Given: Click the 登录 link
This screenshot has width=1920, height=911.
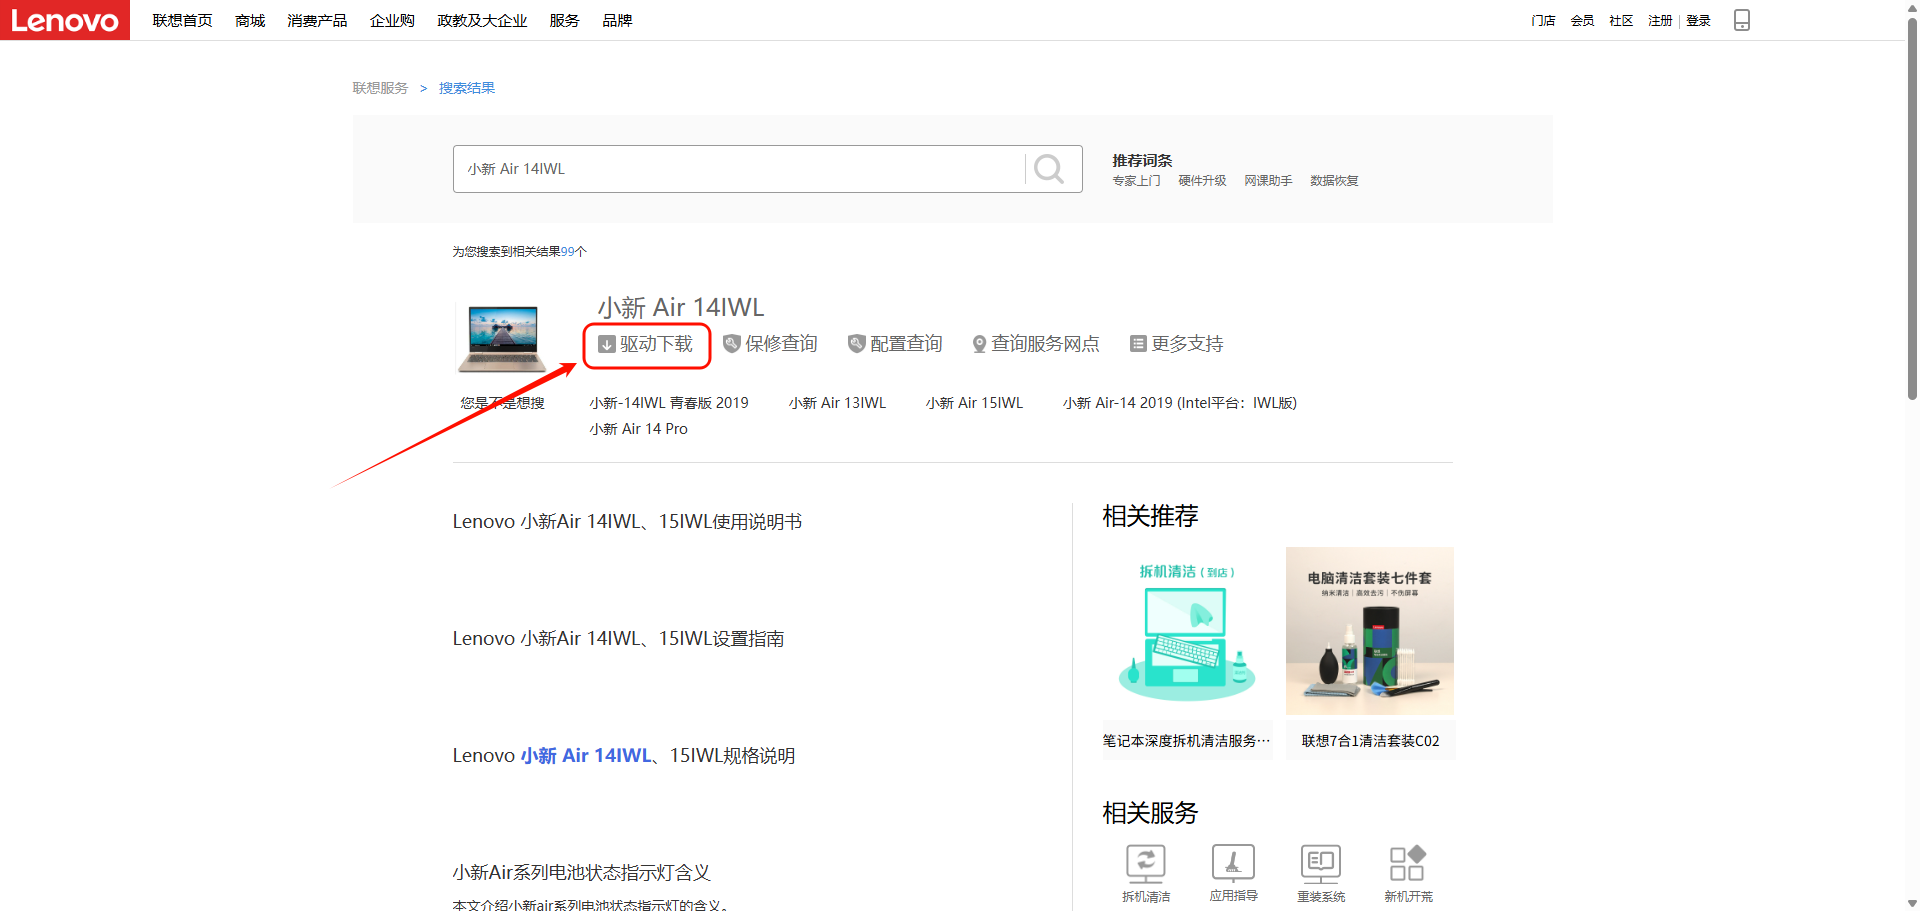Looking at the screenshot, I should [1698, 21].
